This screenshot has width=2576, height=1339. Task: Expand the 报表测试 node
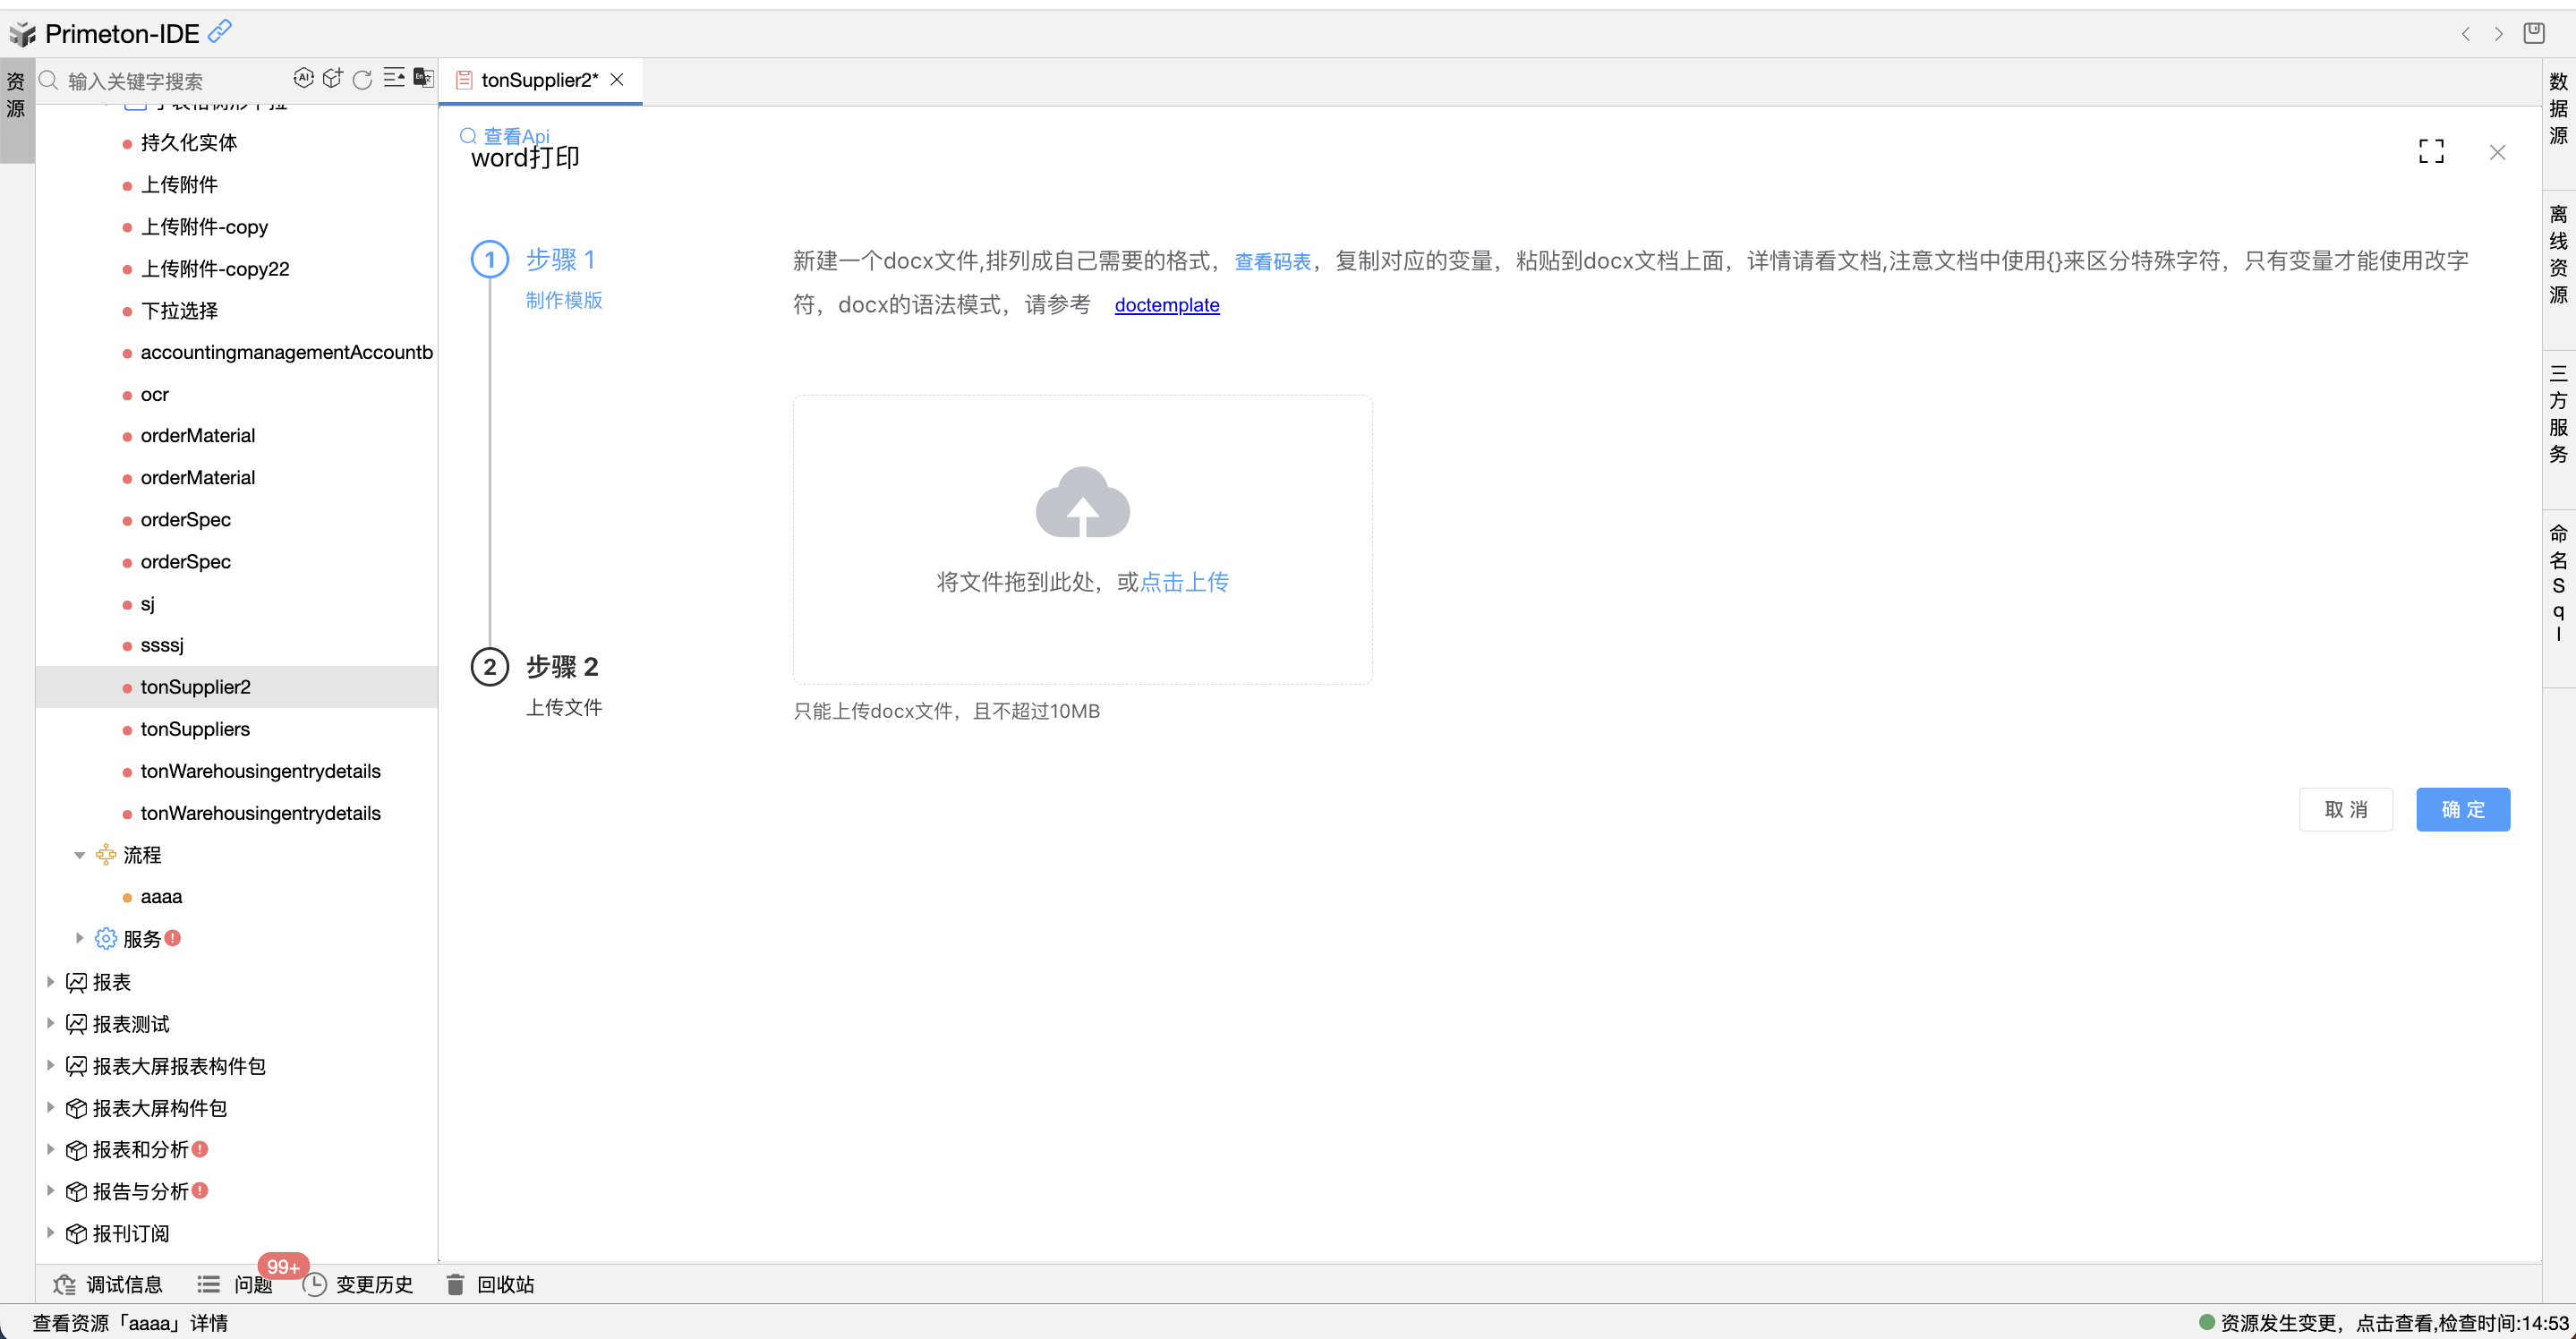tap(51, 1023)
